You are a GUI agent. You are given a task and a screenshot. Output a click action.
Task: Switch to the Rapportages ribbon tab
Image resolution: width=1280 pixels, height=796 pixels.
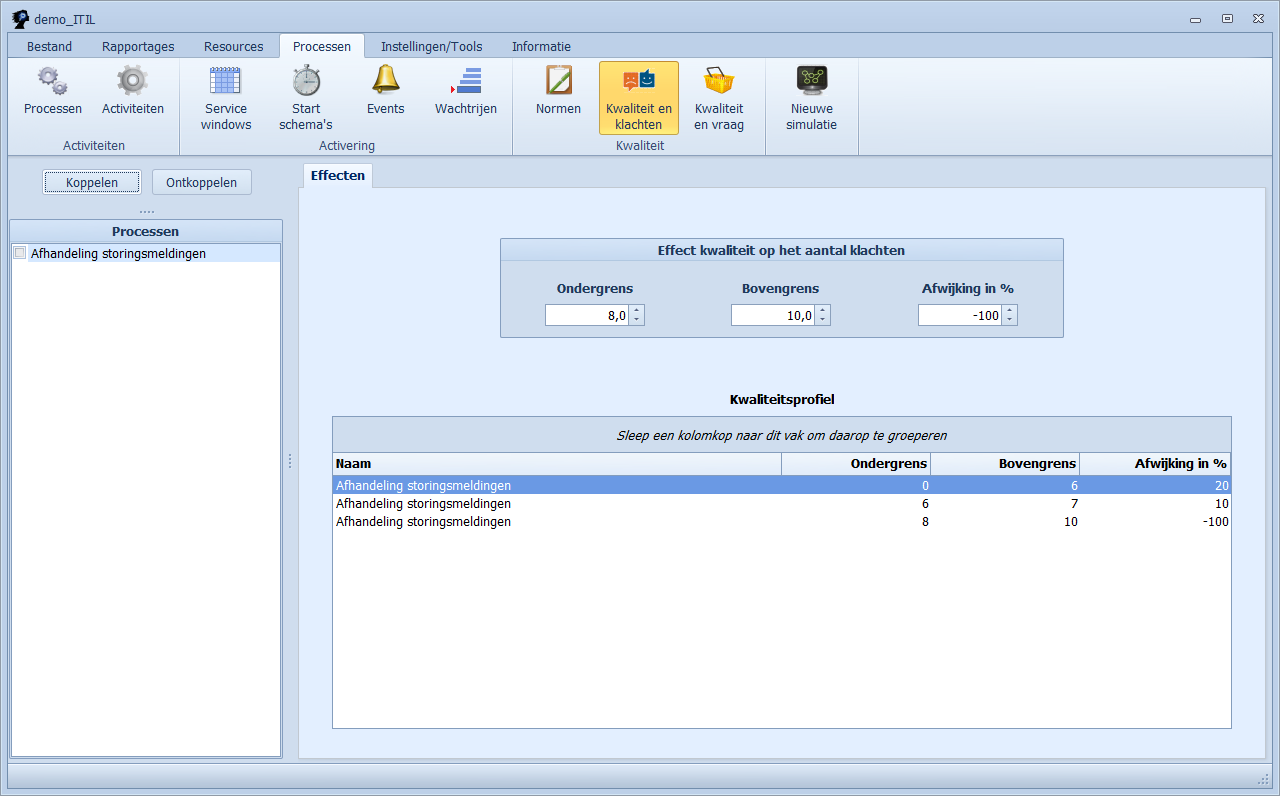click(138, 46)
